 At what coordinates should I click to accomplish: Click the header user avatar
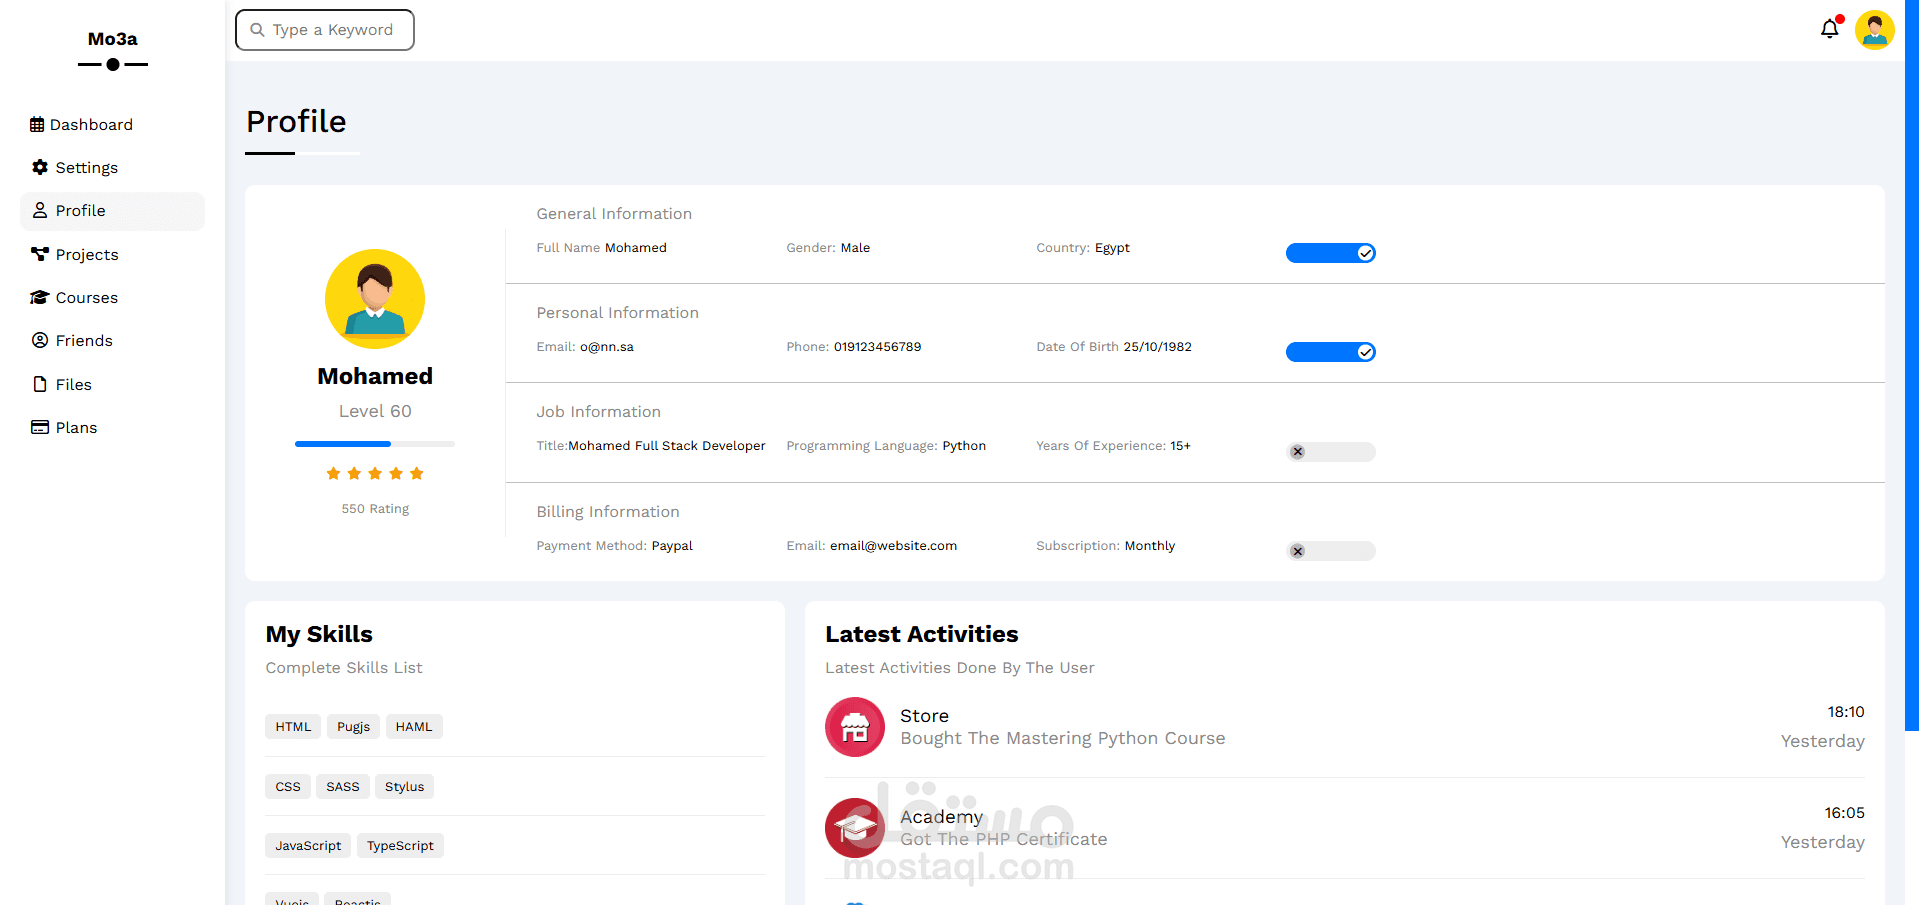pyautogui.click(x=1875, y=30)
